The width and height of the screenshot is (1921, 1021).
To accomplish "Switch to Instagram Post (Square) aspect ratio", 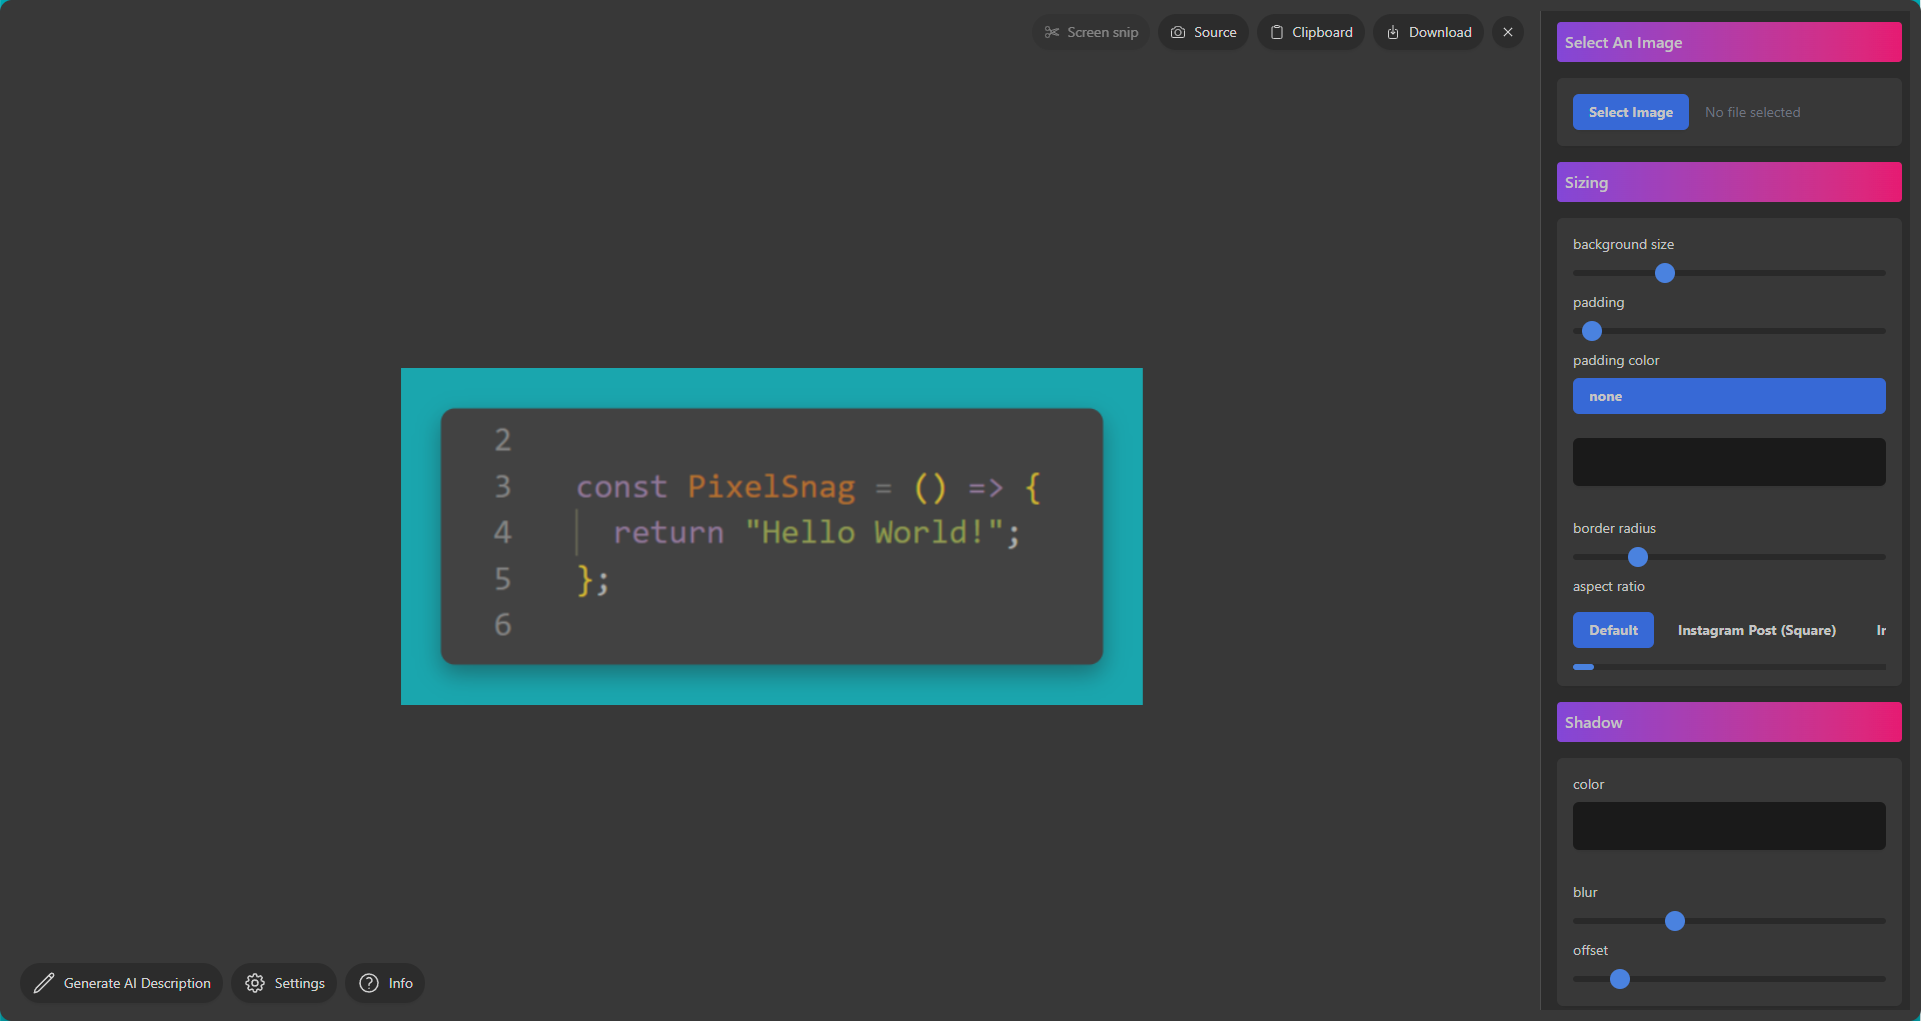I will 1756,630.
